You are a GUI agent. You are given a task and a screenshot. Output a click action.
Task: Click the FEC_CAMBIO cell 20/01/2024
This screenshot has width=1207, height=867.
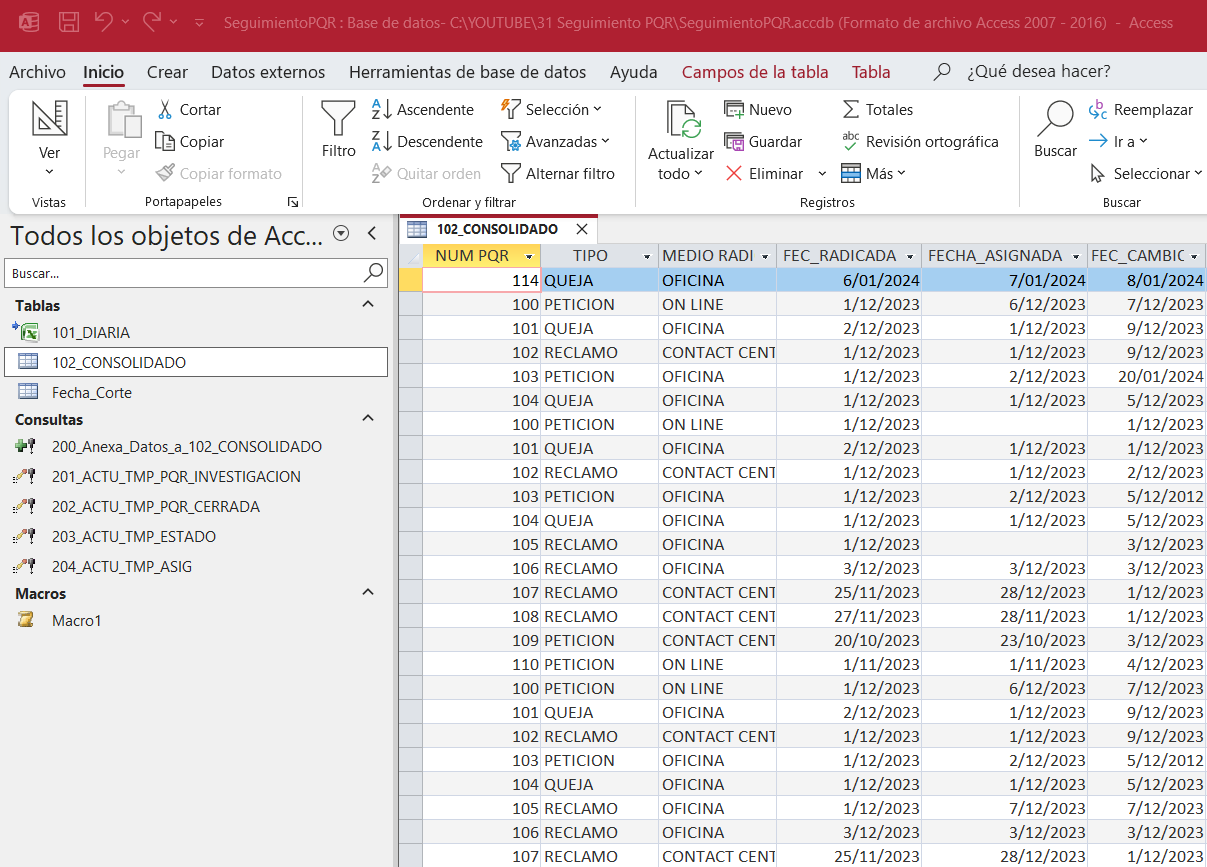point(1147,377)
